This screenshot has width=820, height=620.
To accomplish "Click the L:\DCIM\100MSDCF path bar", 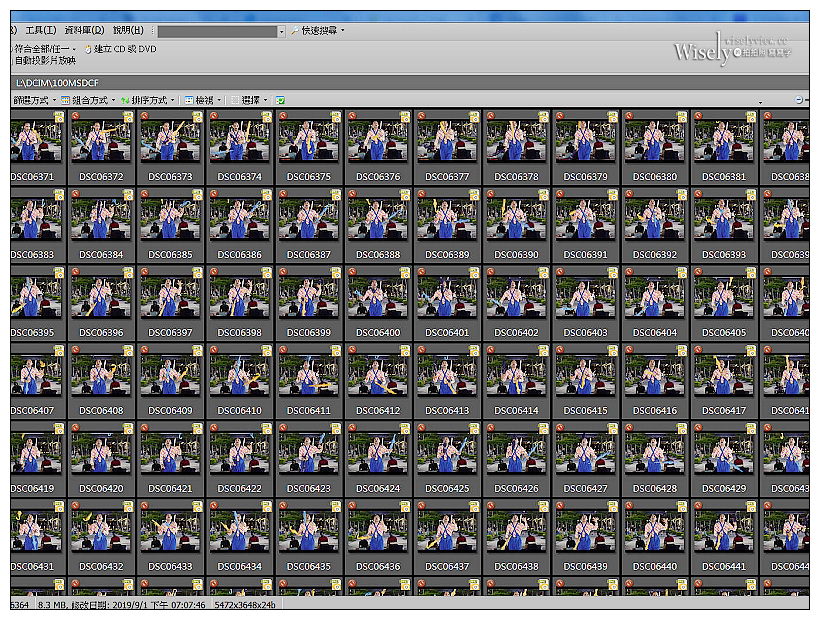I will 409,83.
